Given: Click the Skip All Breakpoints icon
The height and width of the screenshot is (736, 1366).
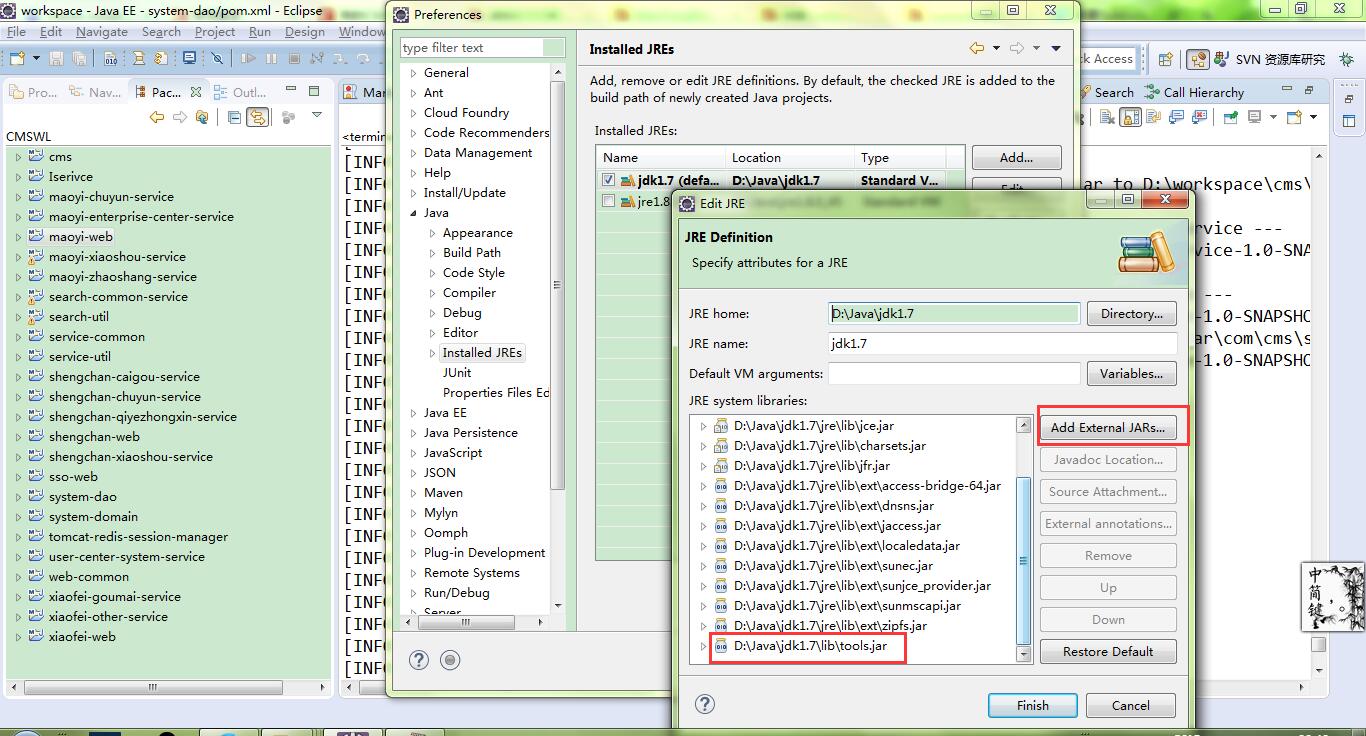Looking at the screenshot, I should pos(217,59).
